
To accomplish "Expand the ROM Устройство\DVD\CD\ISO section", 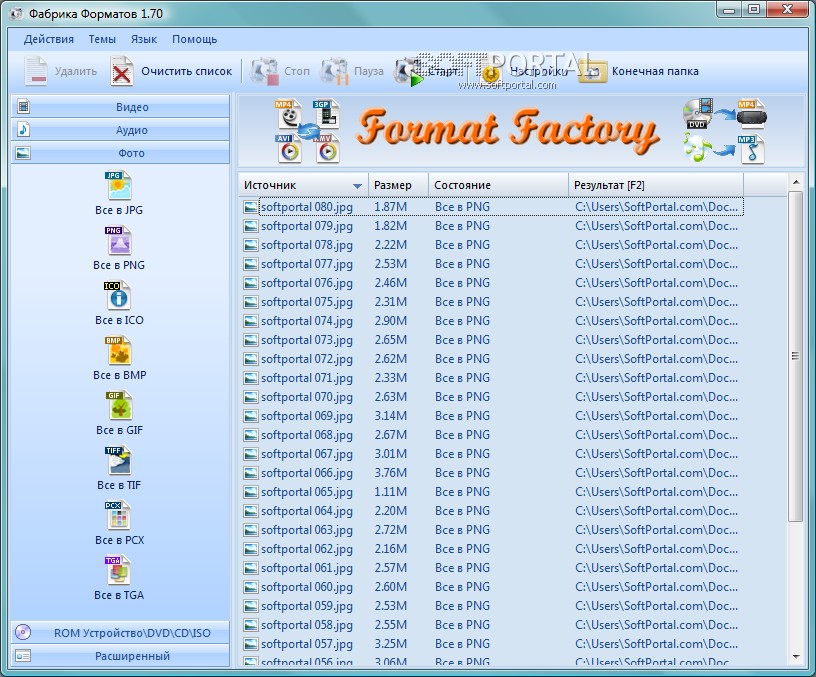I will pos(120,633).
